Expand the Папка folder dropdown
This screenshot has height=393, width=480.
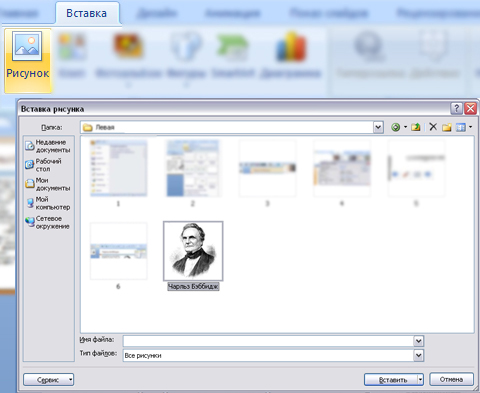(378, 127)
